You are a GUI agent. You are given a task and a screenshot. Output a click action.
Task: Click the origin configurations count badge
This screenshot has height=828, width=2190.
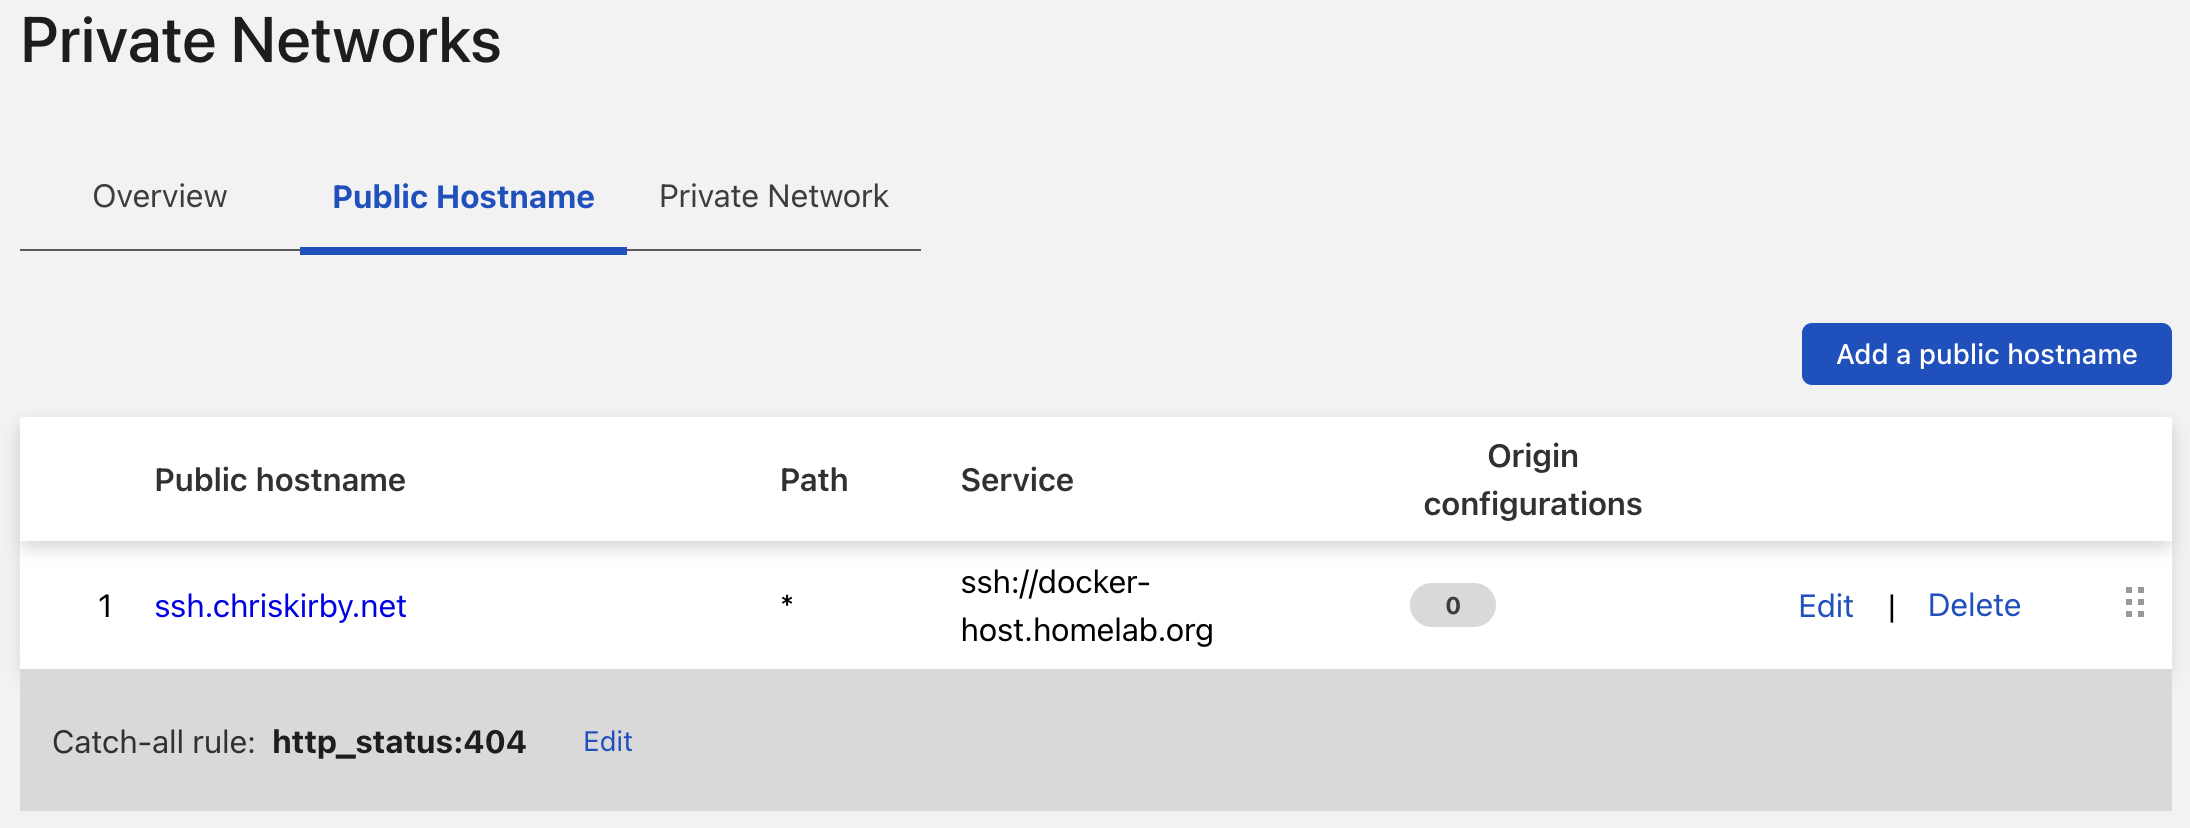click(x=1452, y=605)
